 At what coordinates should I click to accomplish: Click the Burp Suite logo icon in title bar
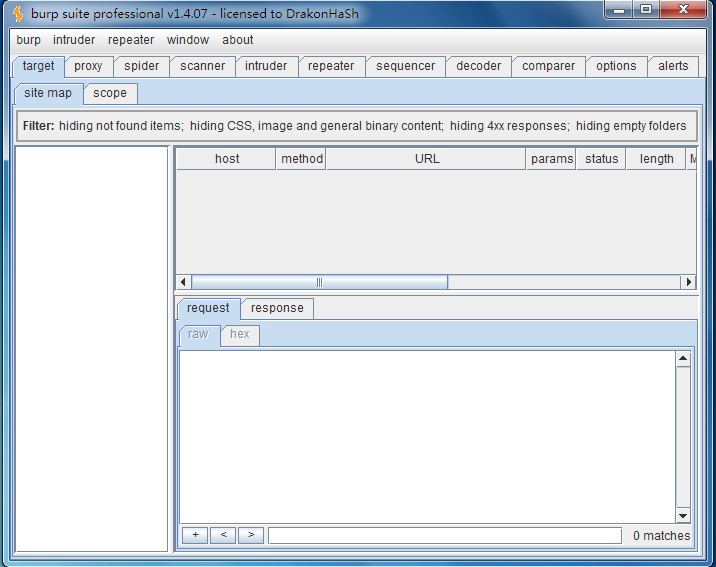(17, 13)
